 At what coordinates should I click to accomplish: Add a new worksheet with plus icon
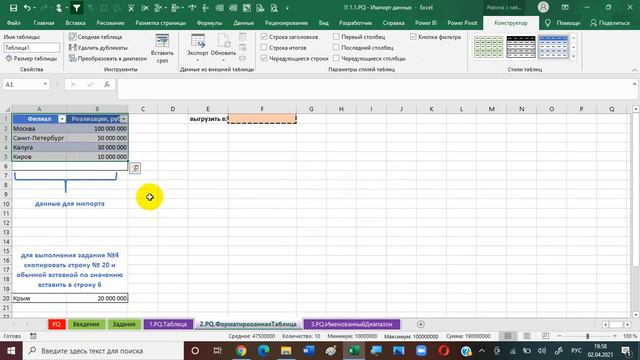(421, 324)
